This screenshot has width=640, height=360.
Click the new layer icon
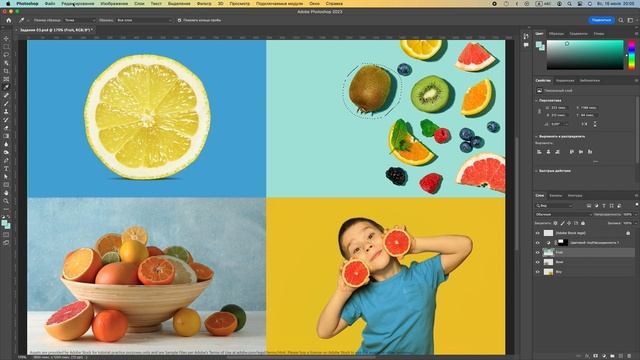(621, 356)
